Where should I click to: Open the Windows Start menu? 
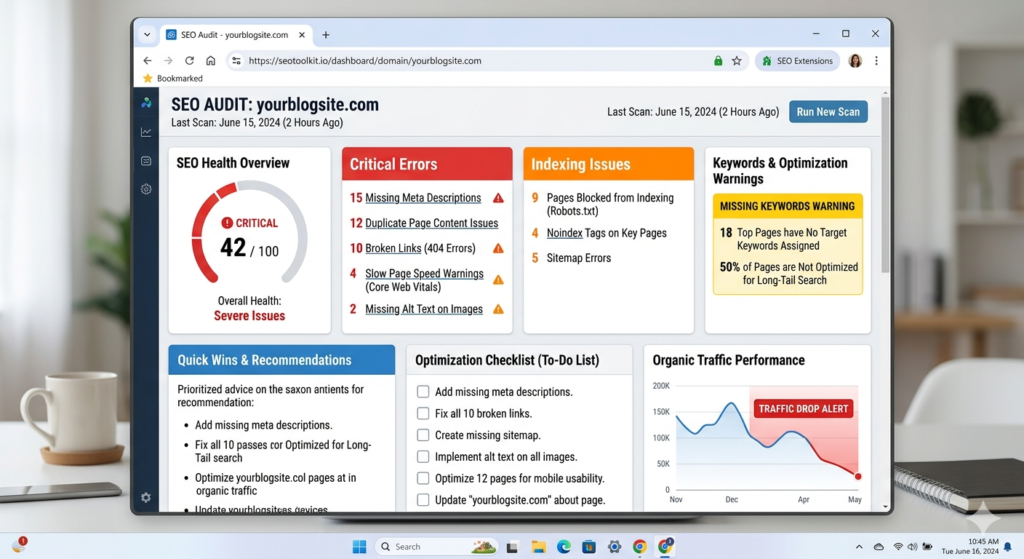tap(359, 547)
